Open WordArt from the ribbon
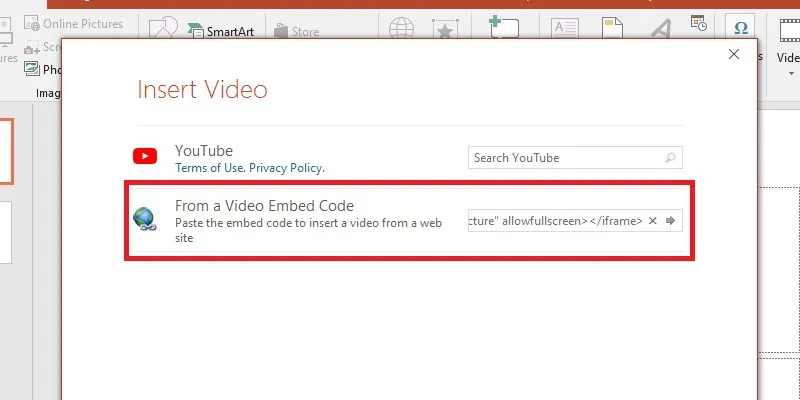The width and height of the screenshot is (800, 400). point(661,28)
